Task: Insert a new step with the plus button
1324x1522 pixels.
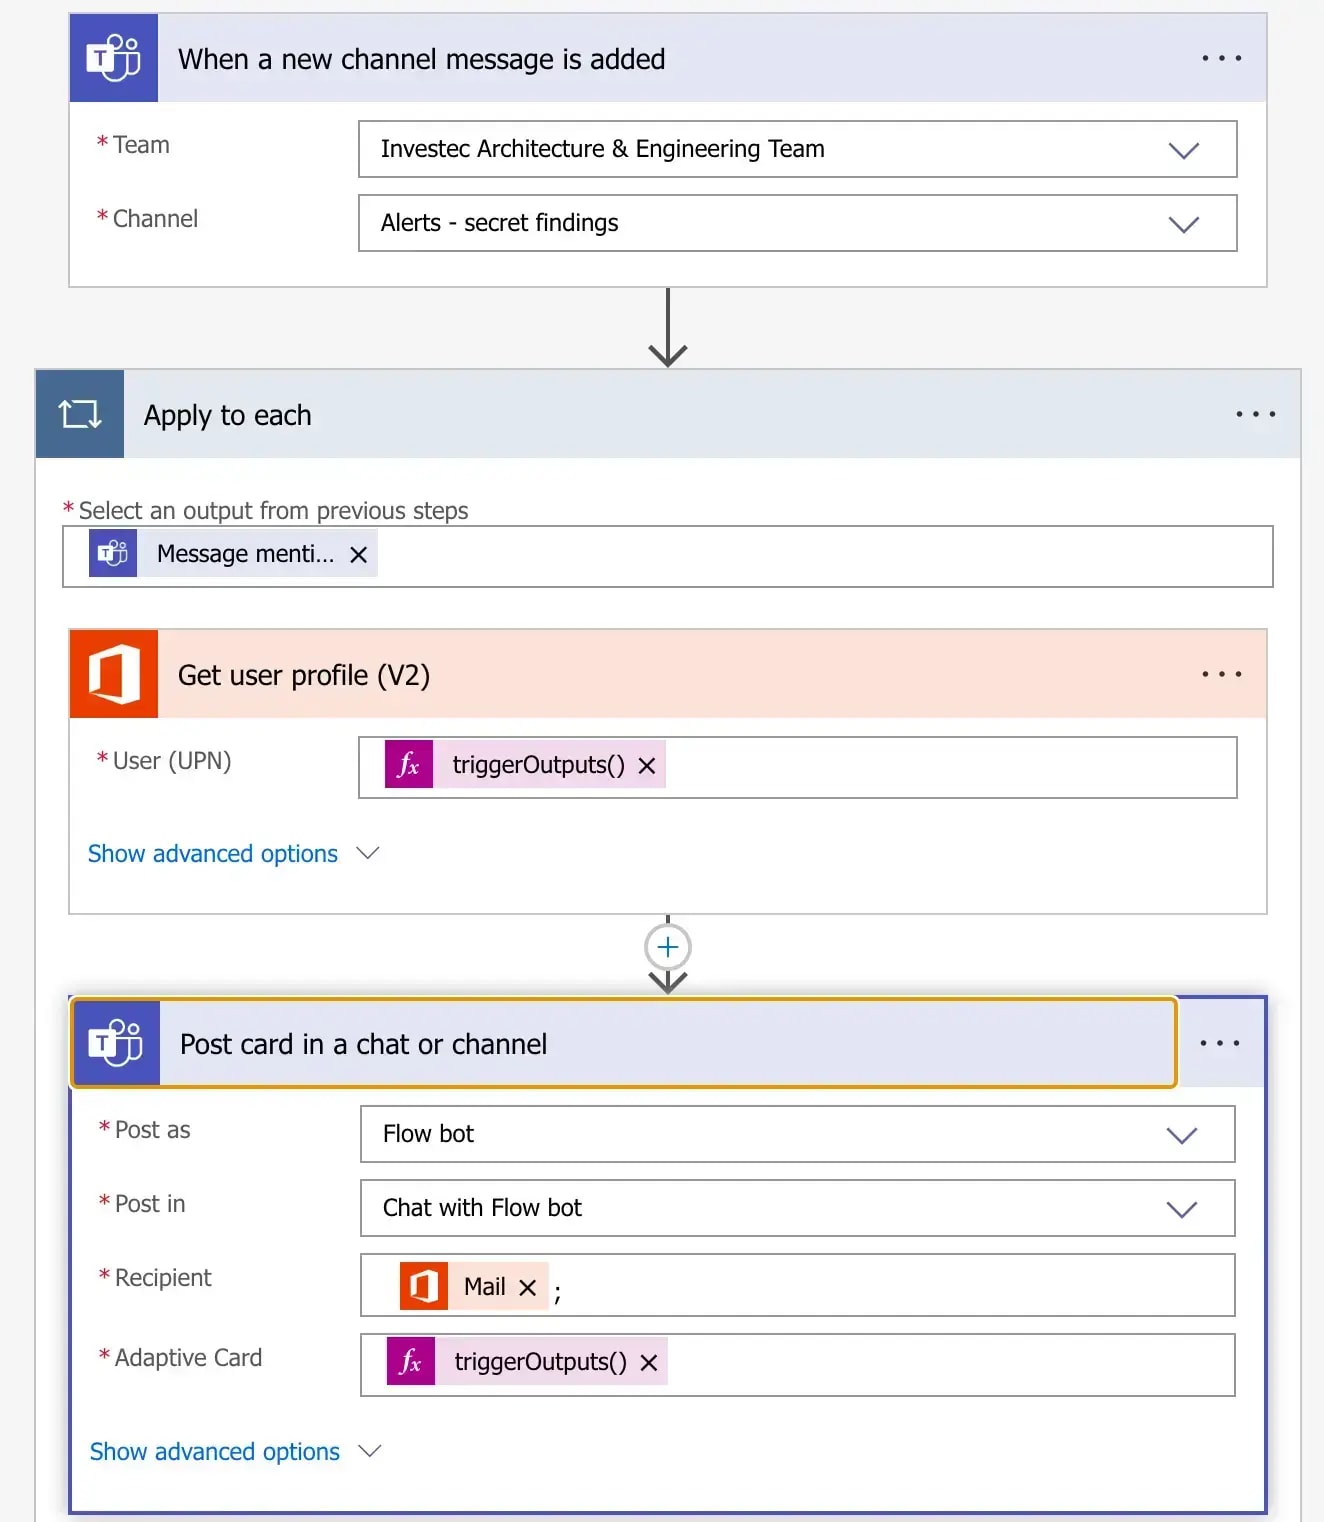Action: click(x=668, y=947)
